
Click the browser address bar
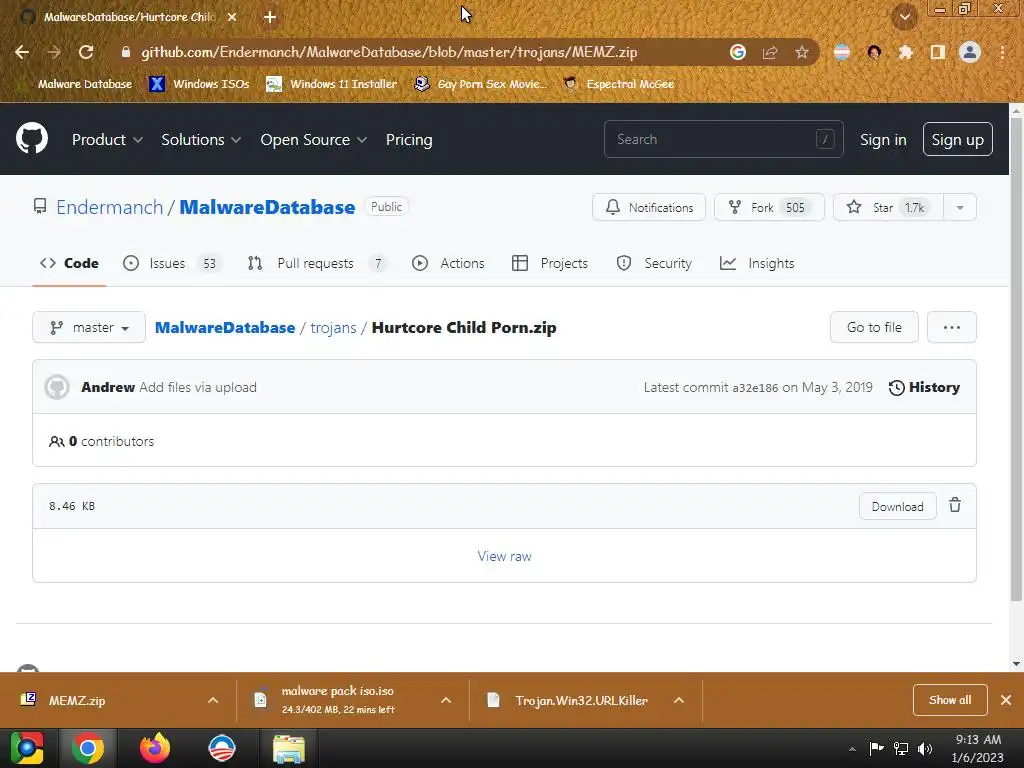pos(389,52)
